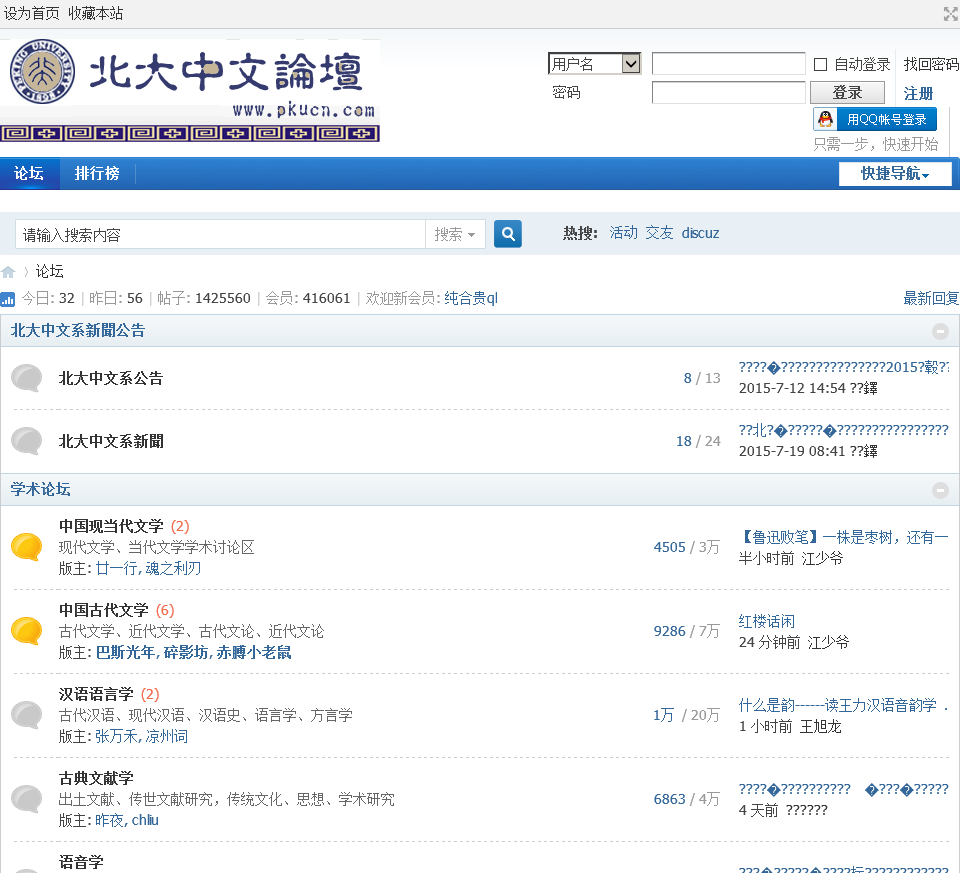Open the 北大中文系公告 forum
Screen dimensions: 960x873
pos(111,378)
